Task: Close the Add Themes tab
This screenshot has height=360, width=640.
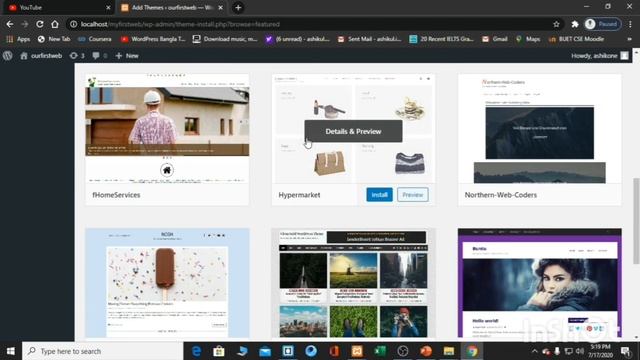Action: click(220, 7)
